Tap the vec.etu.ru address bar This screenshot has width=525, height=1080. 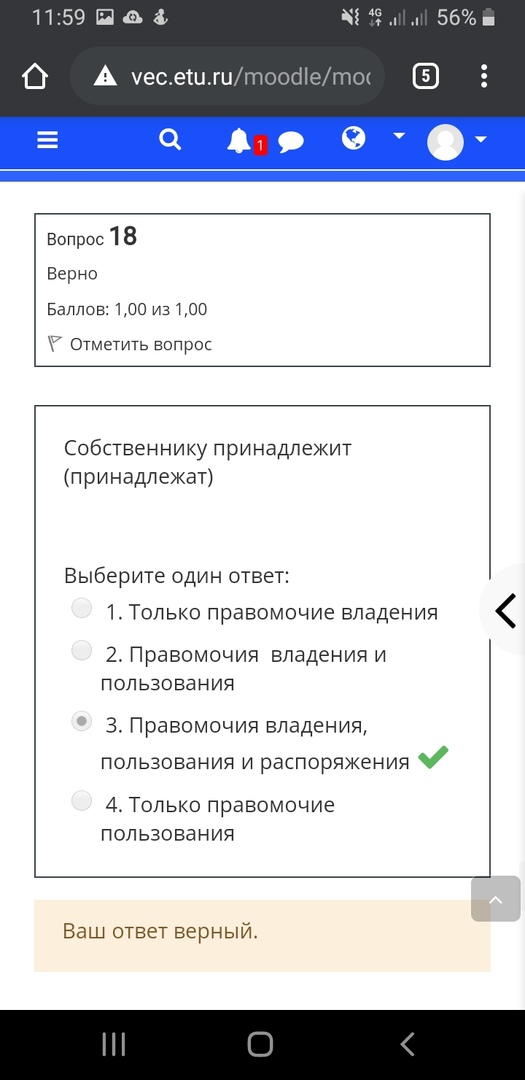227,76
